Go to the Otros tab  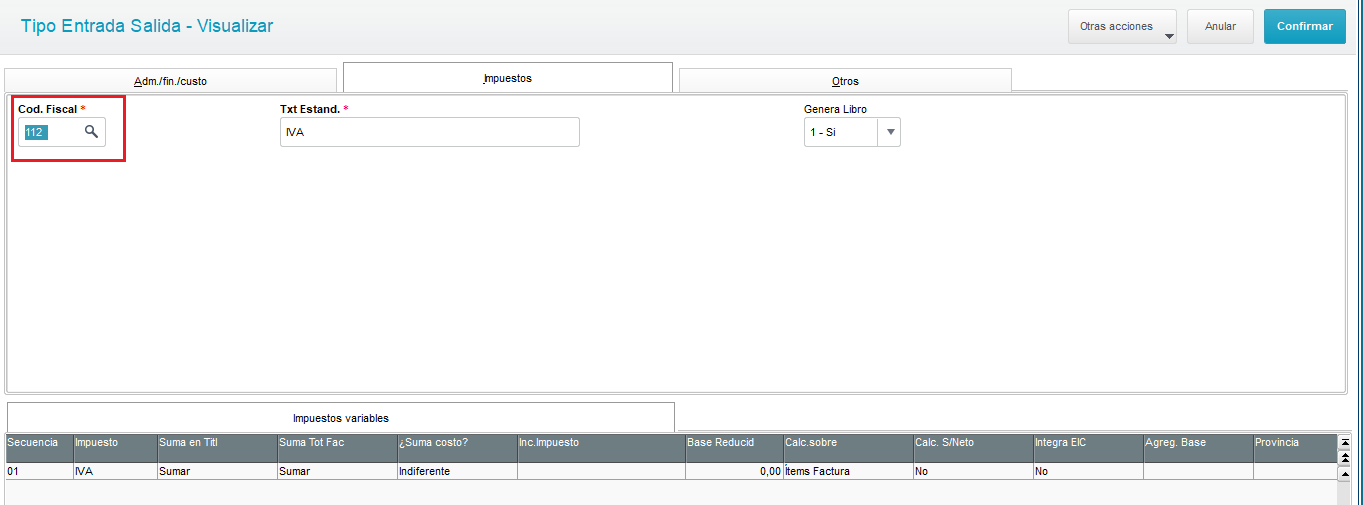click(845, 81)
